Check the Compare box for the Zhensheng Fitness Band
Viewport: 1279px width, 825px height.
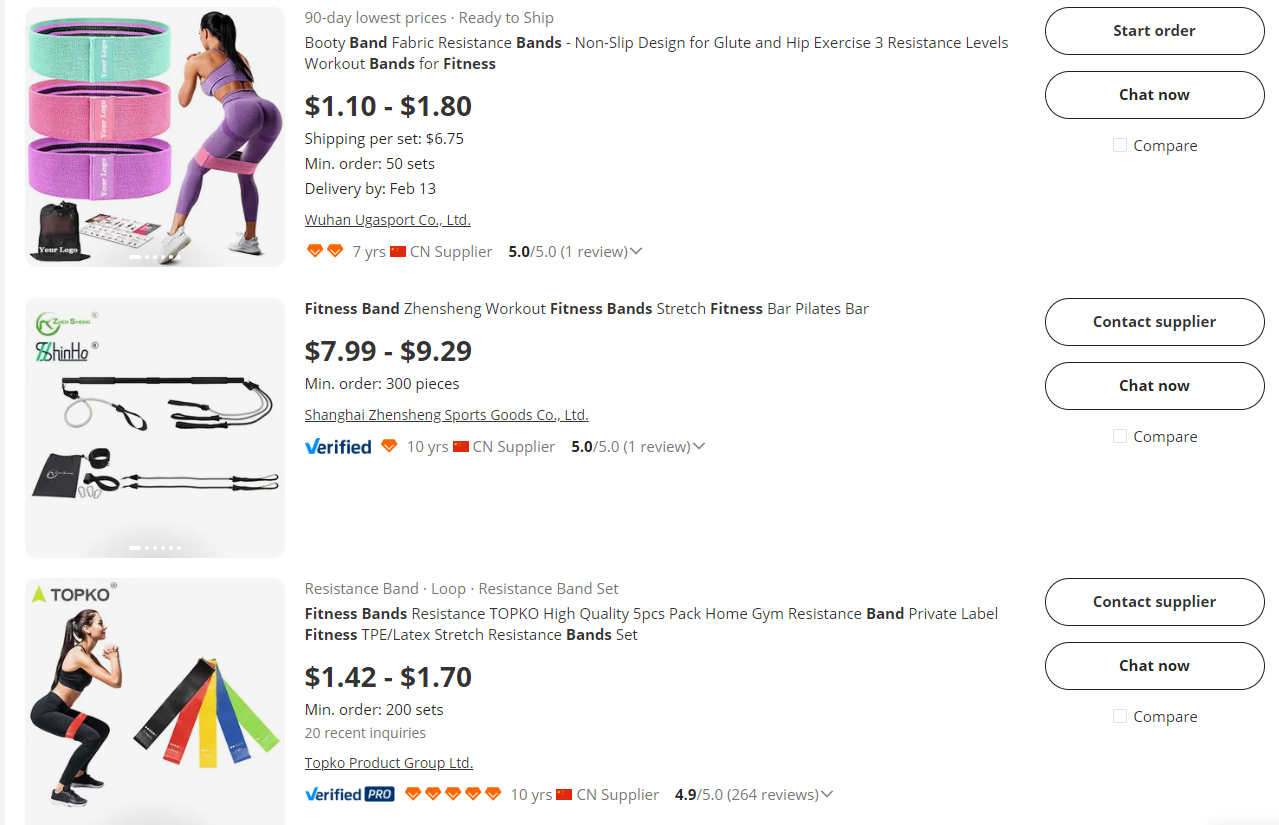coord(1119,436)
